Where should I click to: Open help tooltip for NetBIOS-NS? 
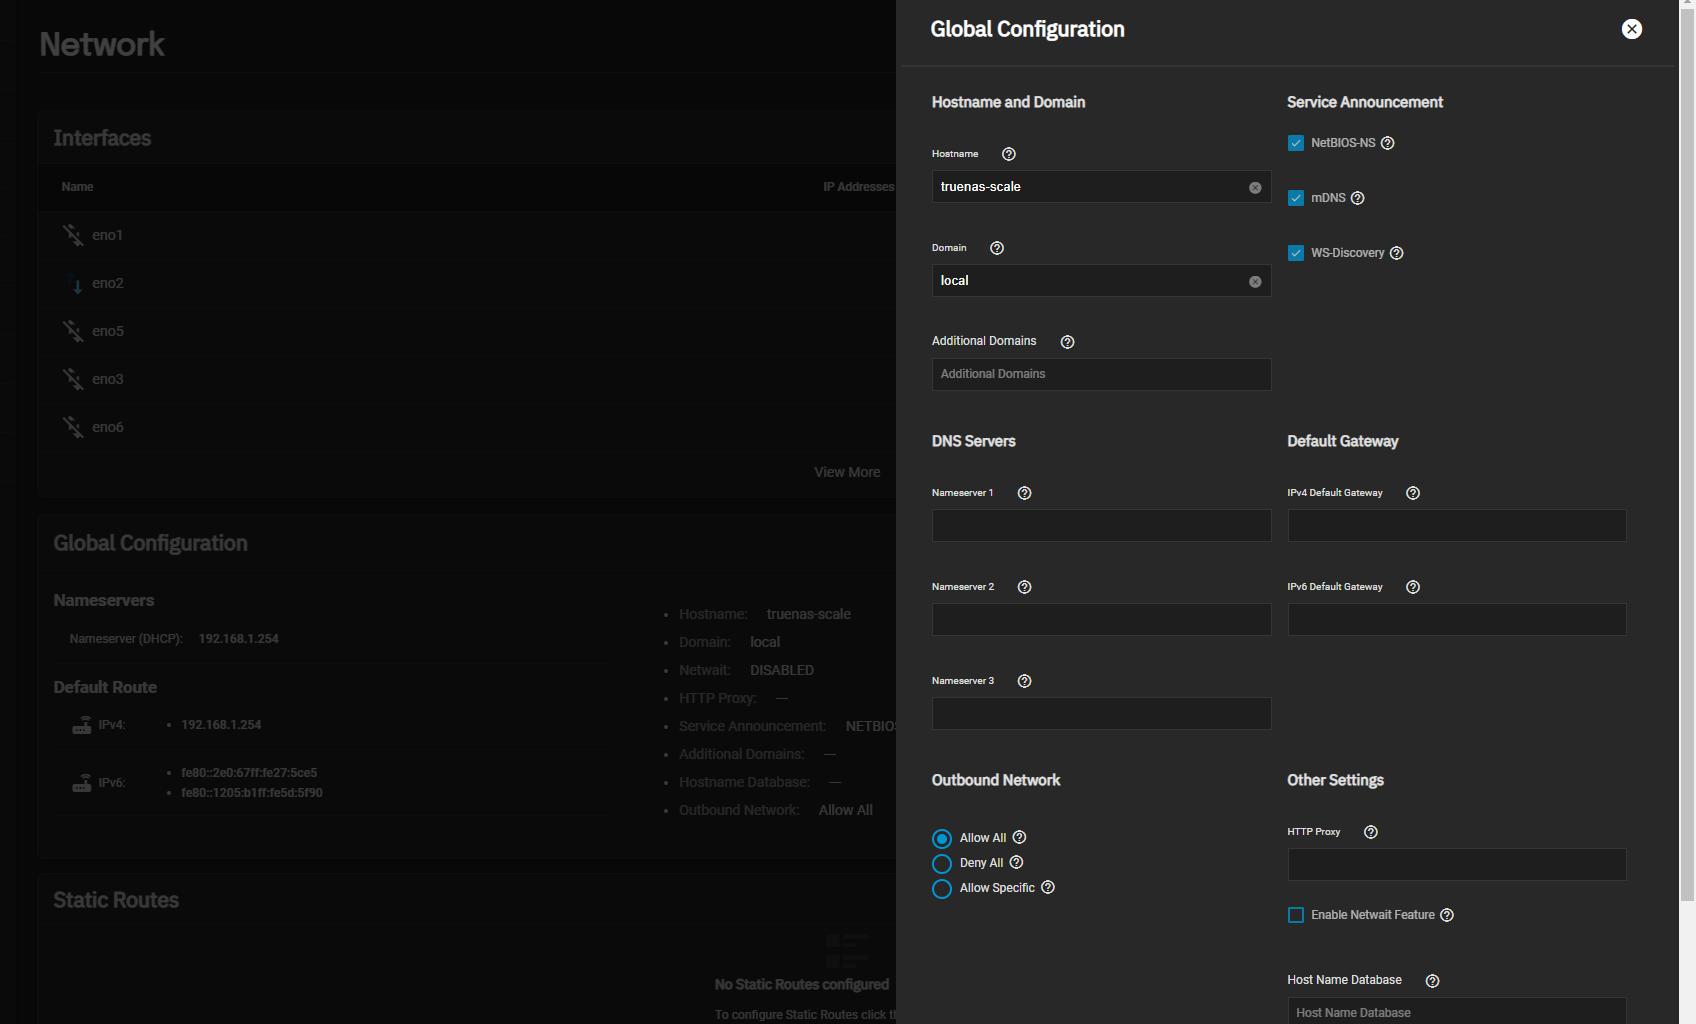point(1387,143)
